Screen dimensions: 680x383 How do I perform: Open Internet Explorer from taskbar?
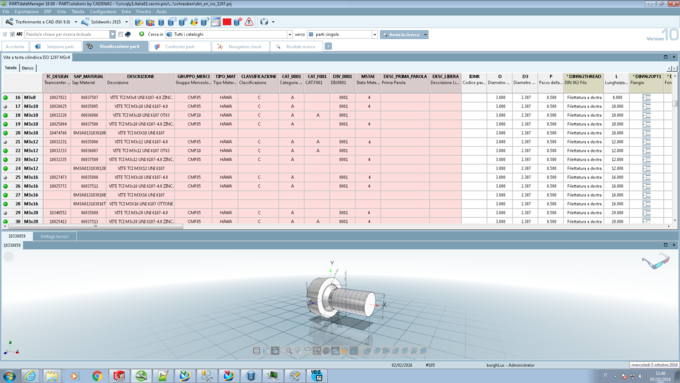click(30, 376)
